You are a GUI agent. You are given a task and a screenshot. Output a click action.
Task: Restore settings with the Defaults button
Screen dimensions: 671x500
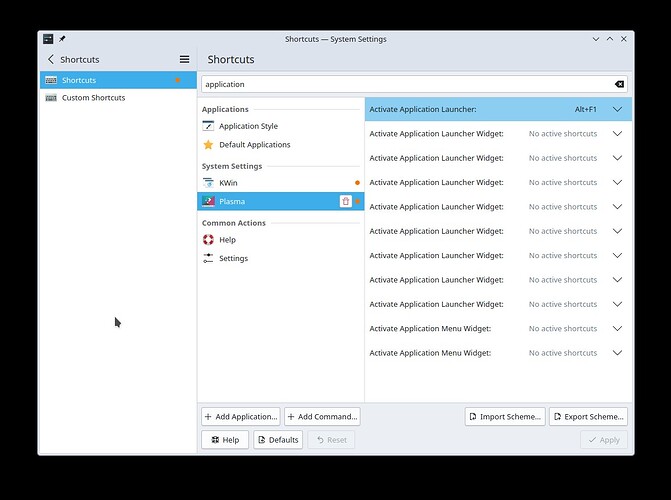click(278, 440)
